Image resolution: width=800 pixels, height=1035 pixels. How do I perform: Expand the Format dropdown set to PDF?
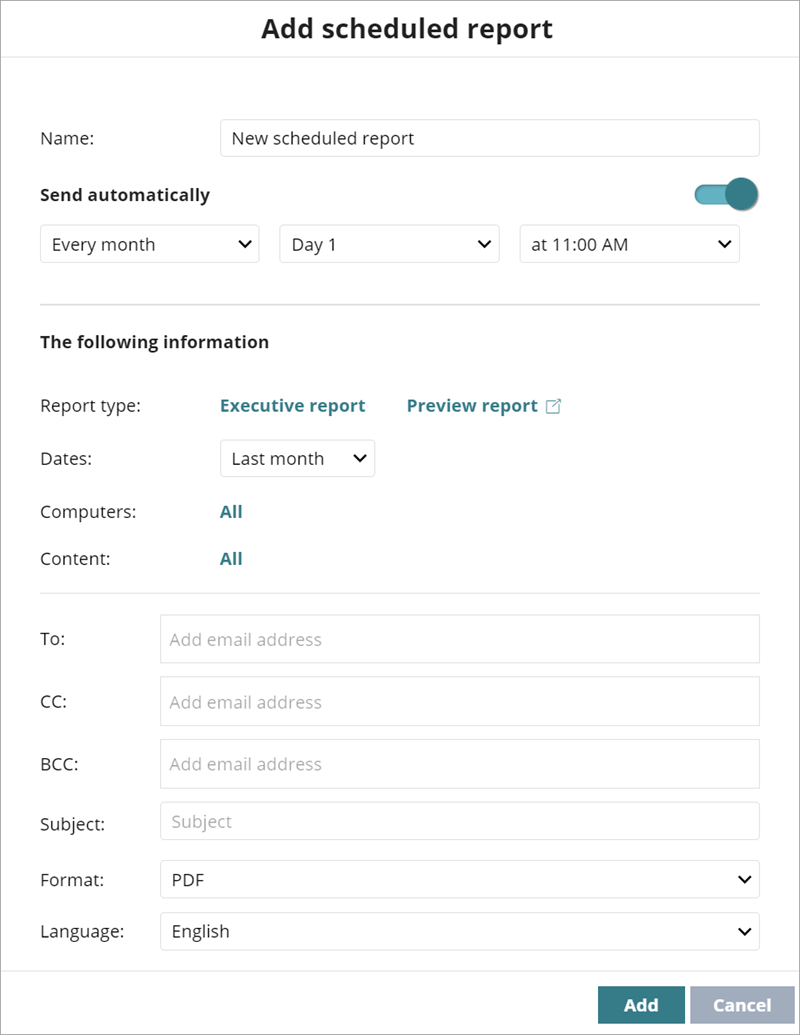(459, 879)
